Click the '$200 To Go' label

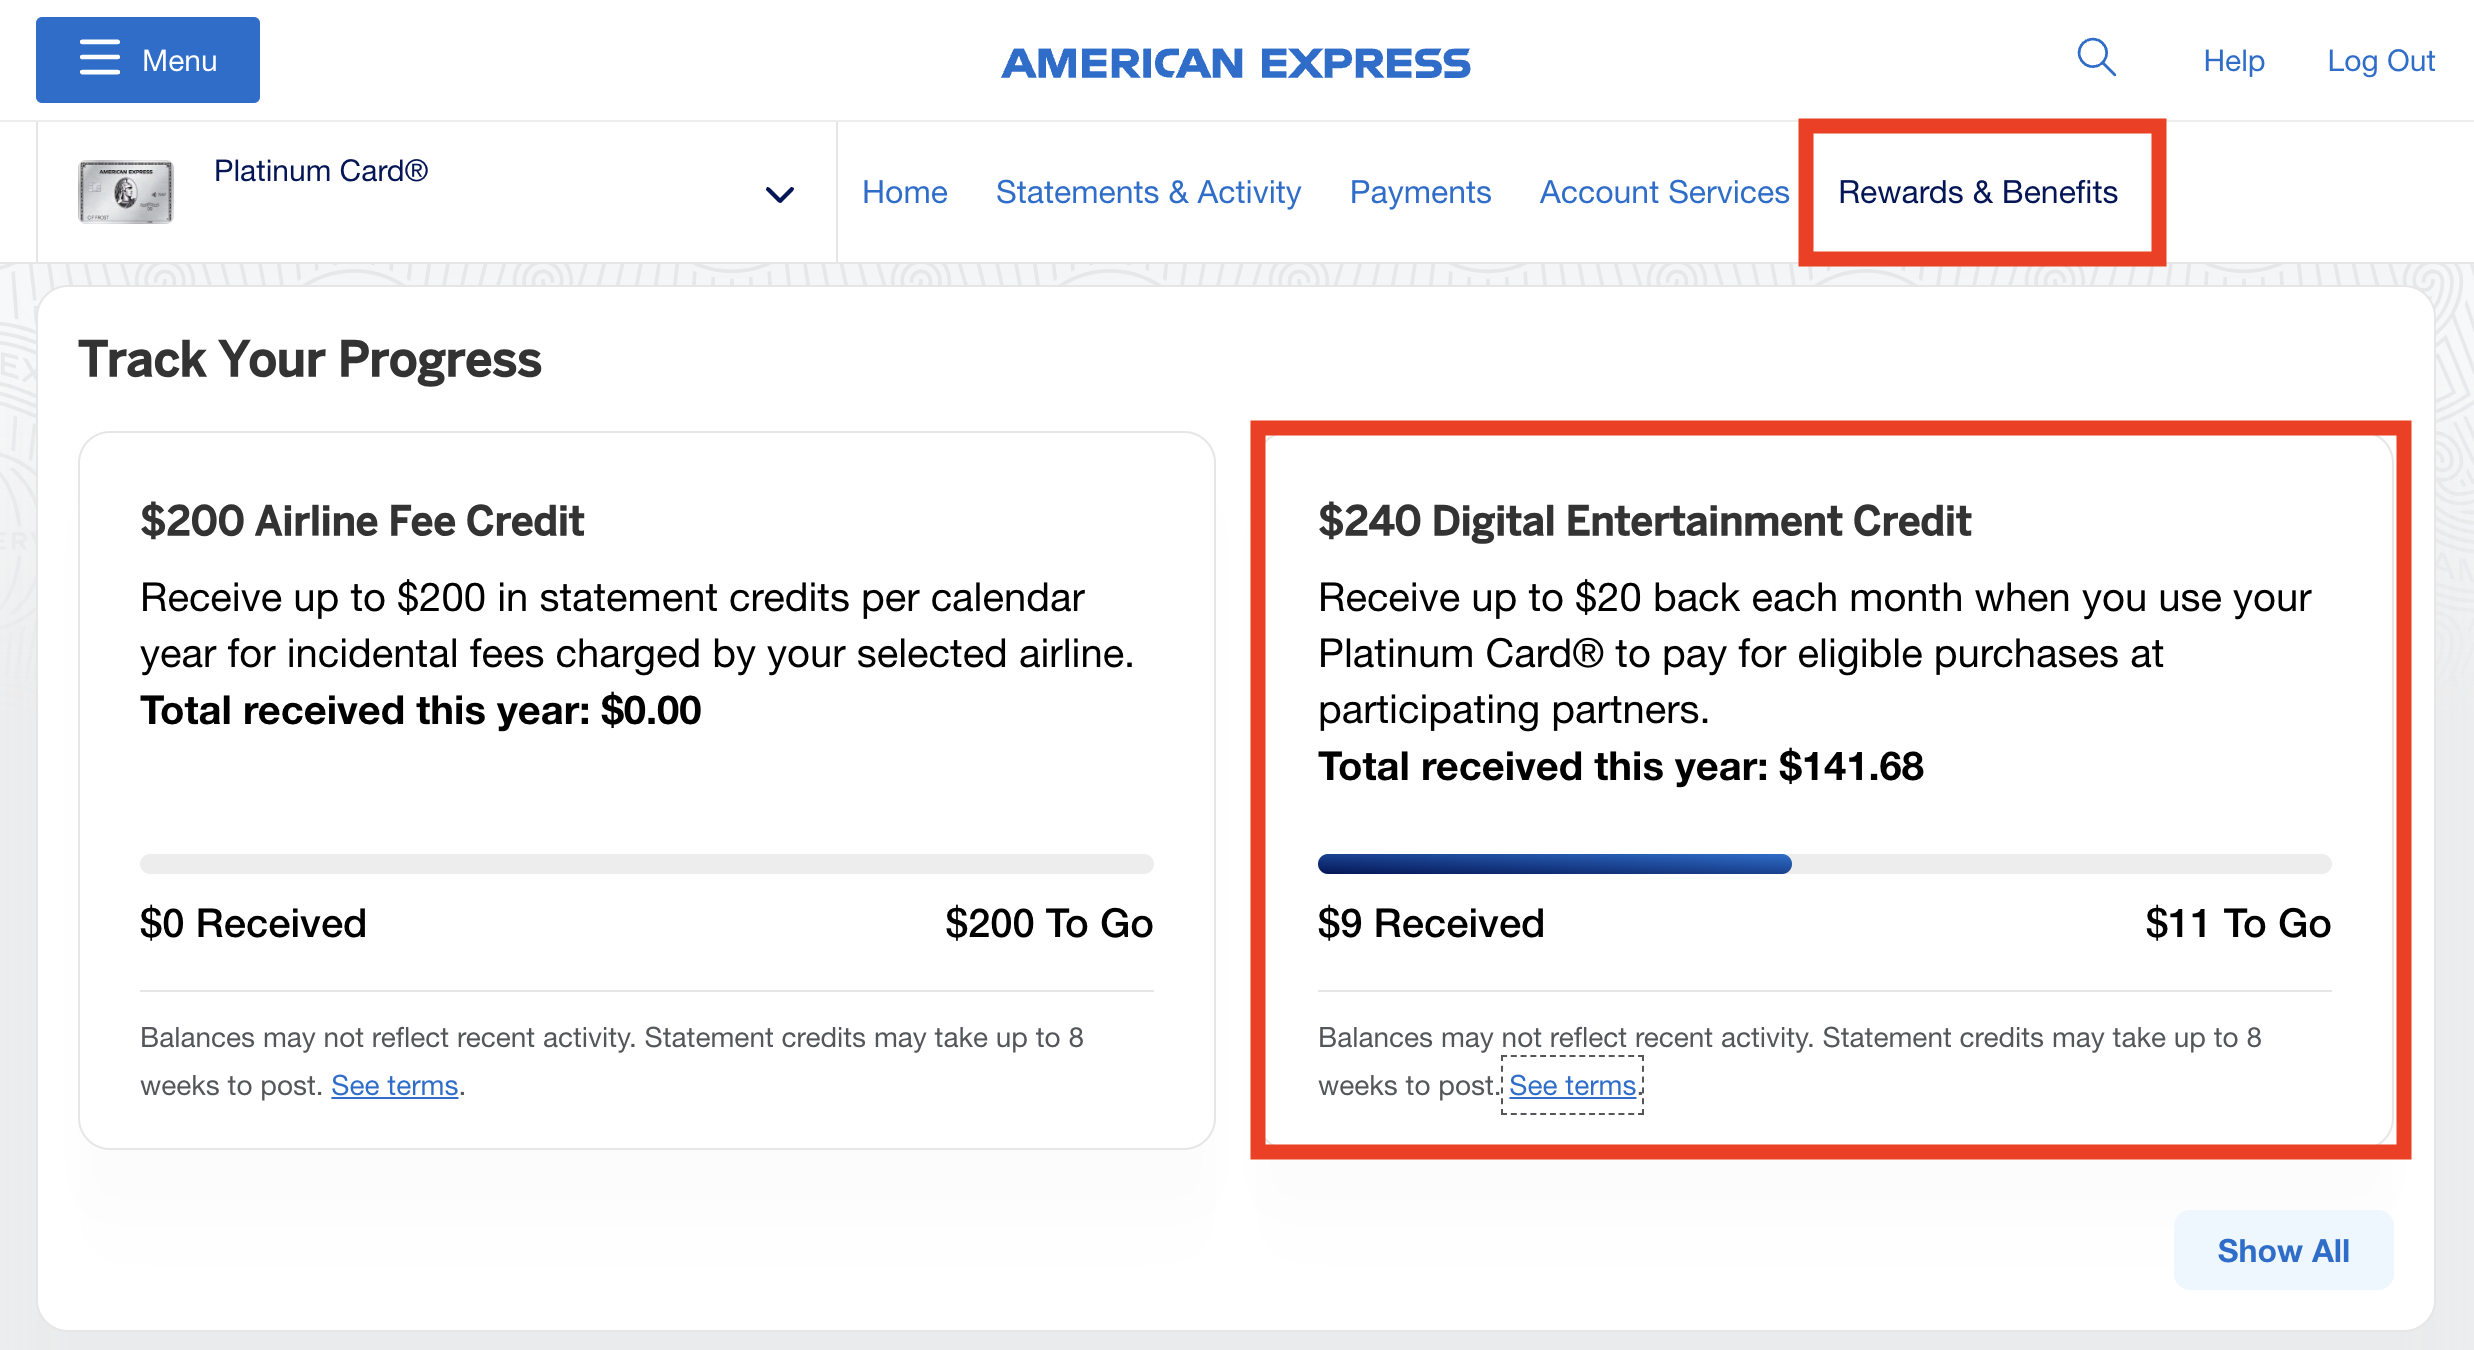[1049, 923]
